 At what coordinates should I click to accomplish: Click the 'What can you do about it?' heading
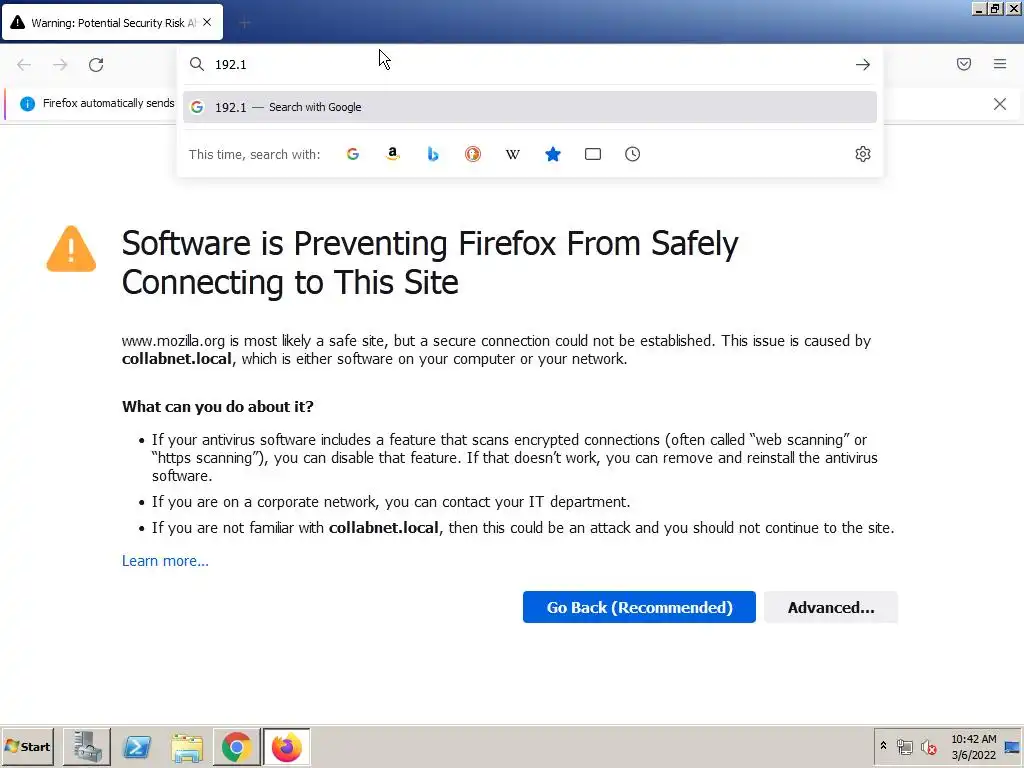(217, 407)
